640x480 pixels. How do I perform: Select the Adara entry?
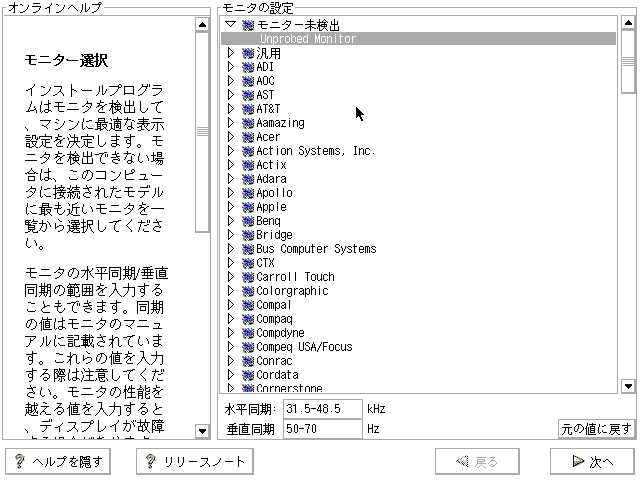pos(271,179)
